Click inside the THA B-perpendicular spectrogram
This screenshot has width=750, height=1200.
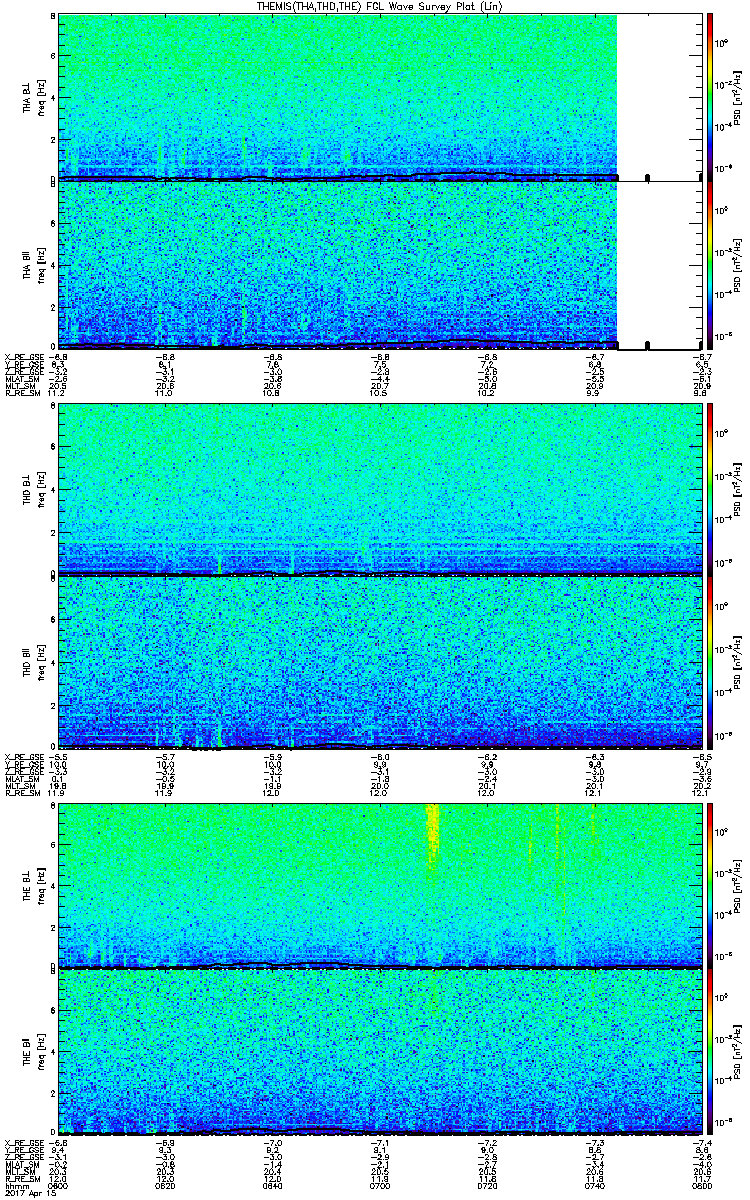tap(337, 96)
